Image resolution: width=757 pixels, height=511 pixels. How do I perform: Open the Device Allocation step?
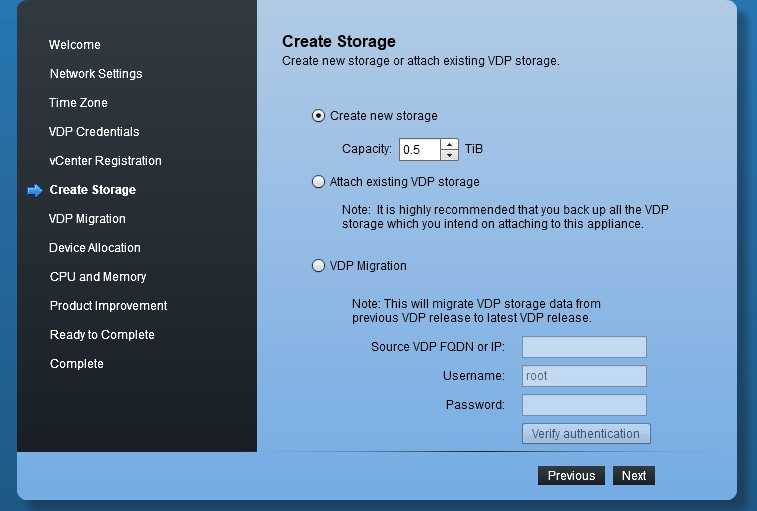click(95, 248)
